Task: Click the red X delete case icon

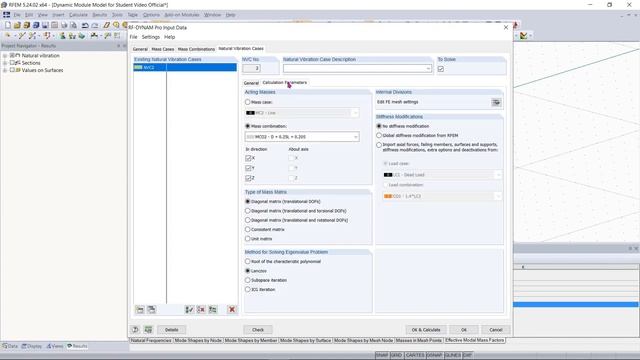Action: 232,310
